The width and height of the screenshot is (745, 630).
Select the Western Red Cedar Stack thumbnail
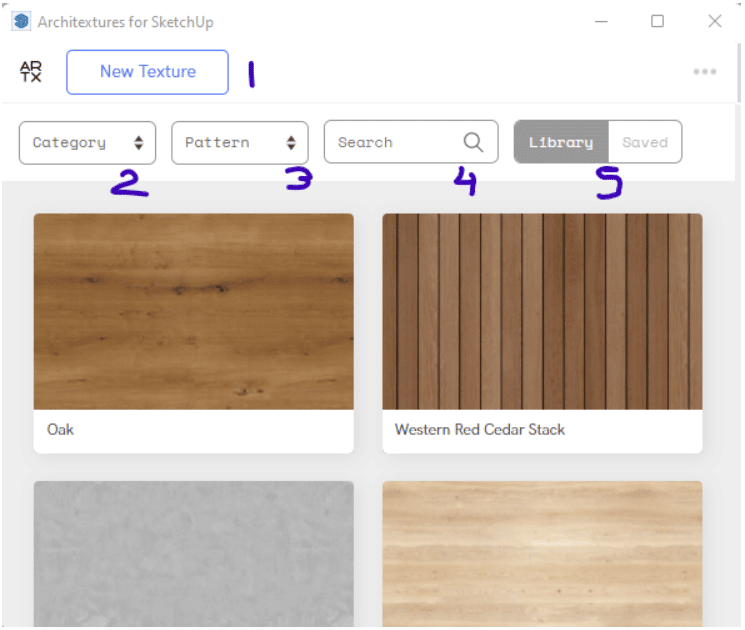pyautogui.click(x=542, y=312)
